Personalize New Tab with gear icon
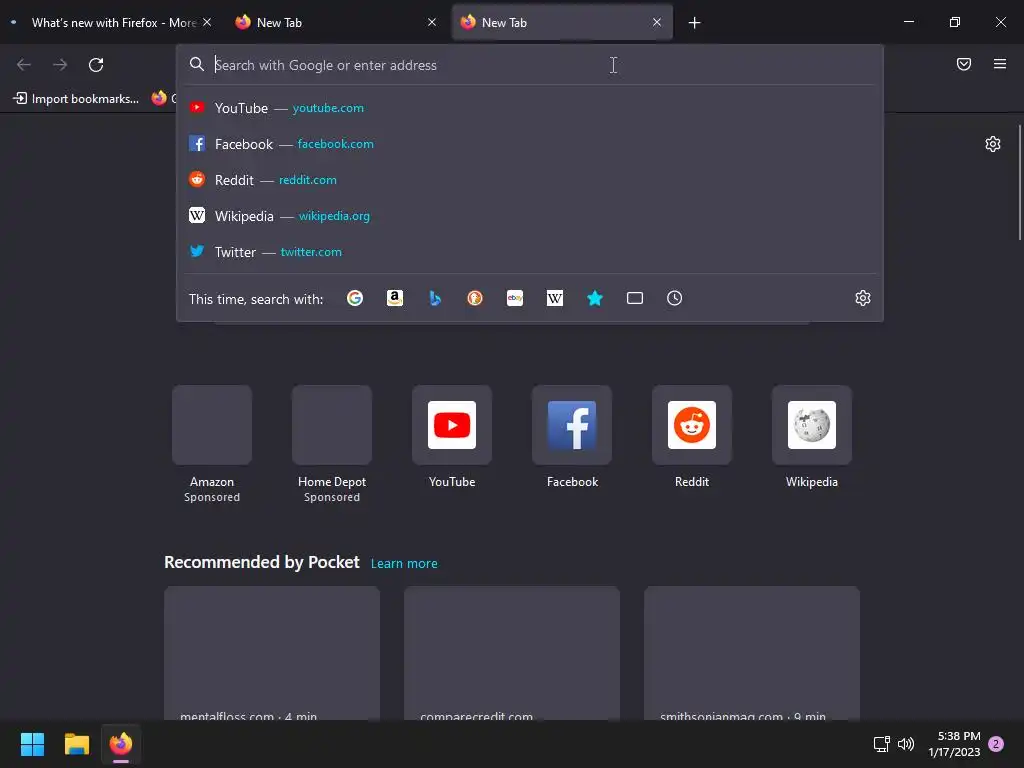1024x768 pixels. [x=993, y=144]
